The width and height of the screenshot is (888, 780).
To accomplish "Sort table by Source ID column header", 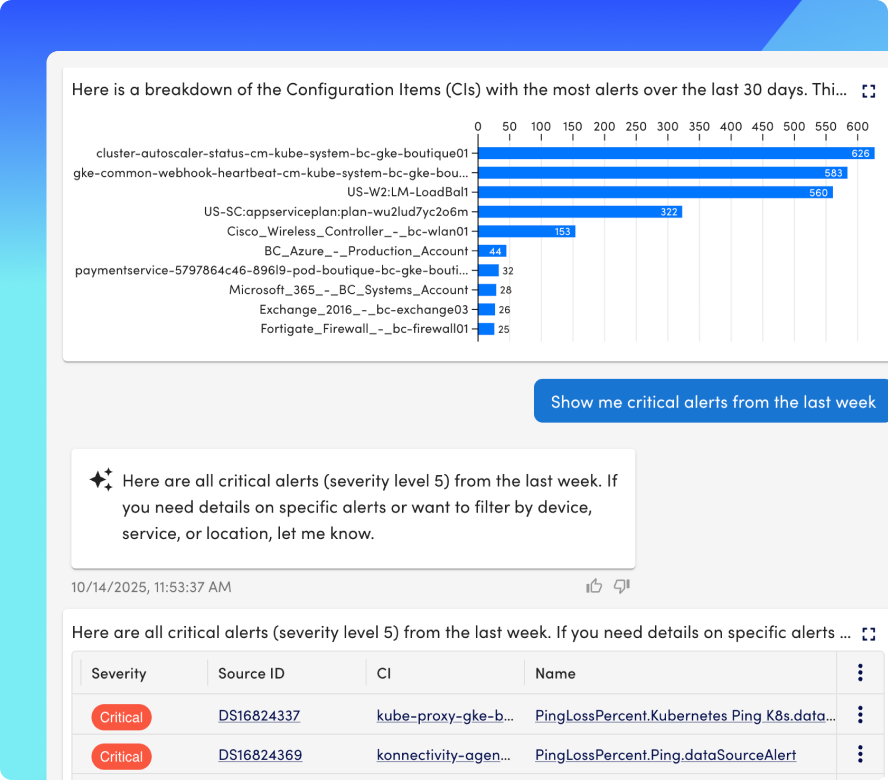I will pos(251,674).
